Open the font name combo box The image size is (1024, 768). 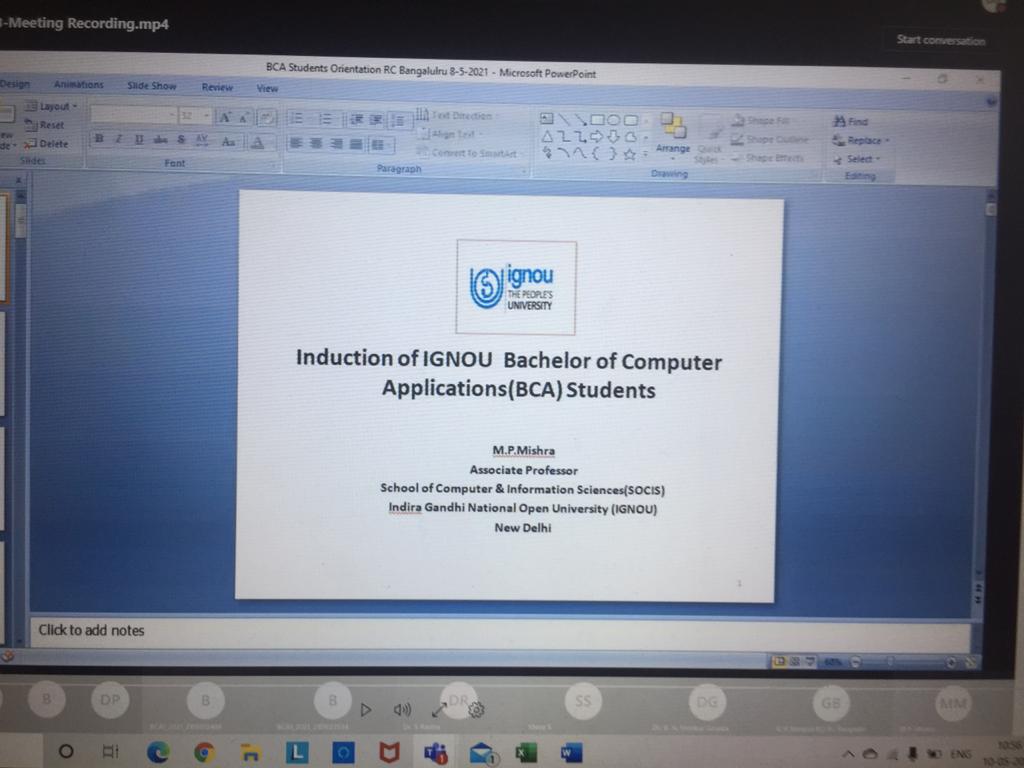133,116
